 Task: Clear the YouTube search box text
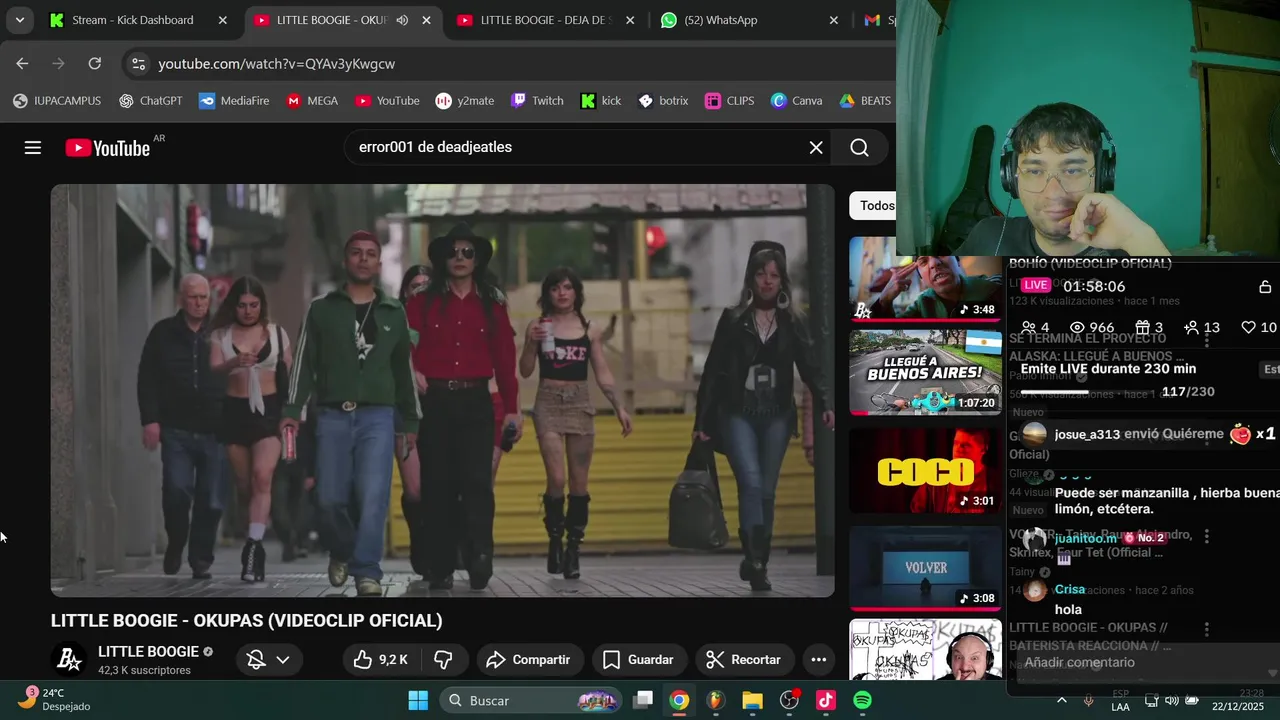pos(816,148)
